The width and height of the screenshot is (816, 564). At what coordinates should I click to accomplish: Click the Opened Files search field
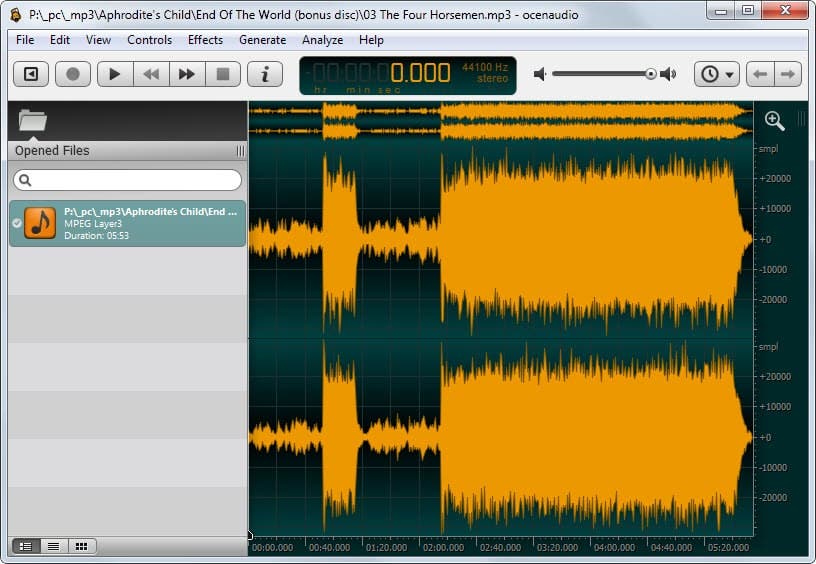click(127, 180)
